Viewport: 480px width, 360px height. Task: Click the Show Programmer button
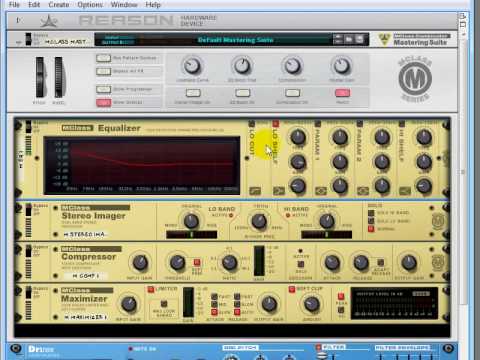click(103, 89)
